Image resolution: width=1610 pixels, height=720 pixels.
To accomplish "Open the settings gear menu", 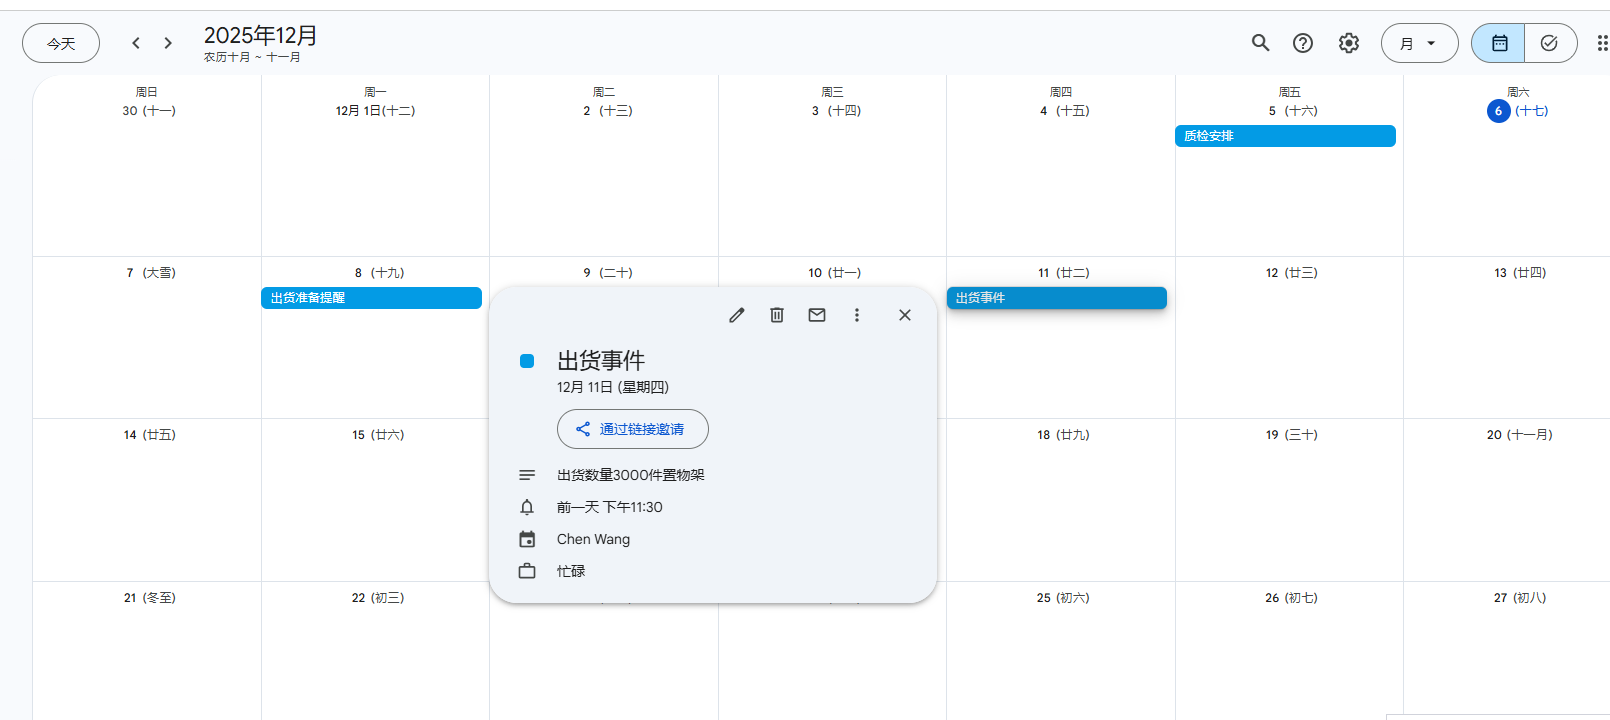I will pos(1349,43).
